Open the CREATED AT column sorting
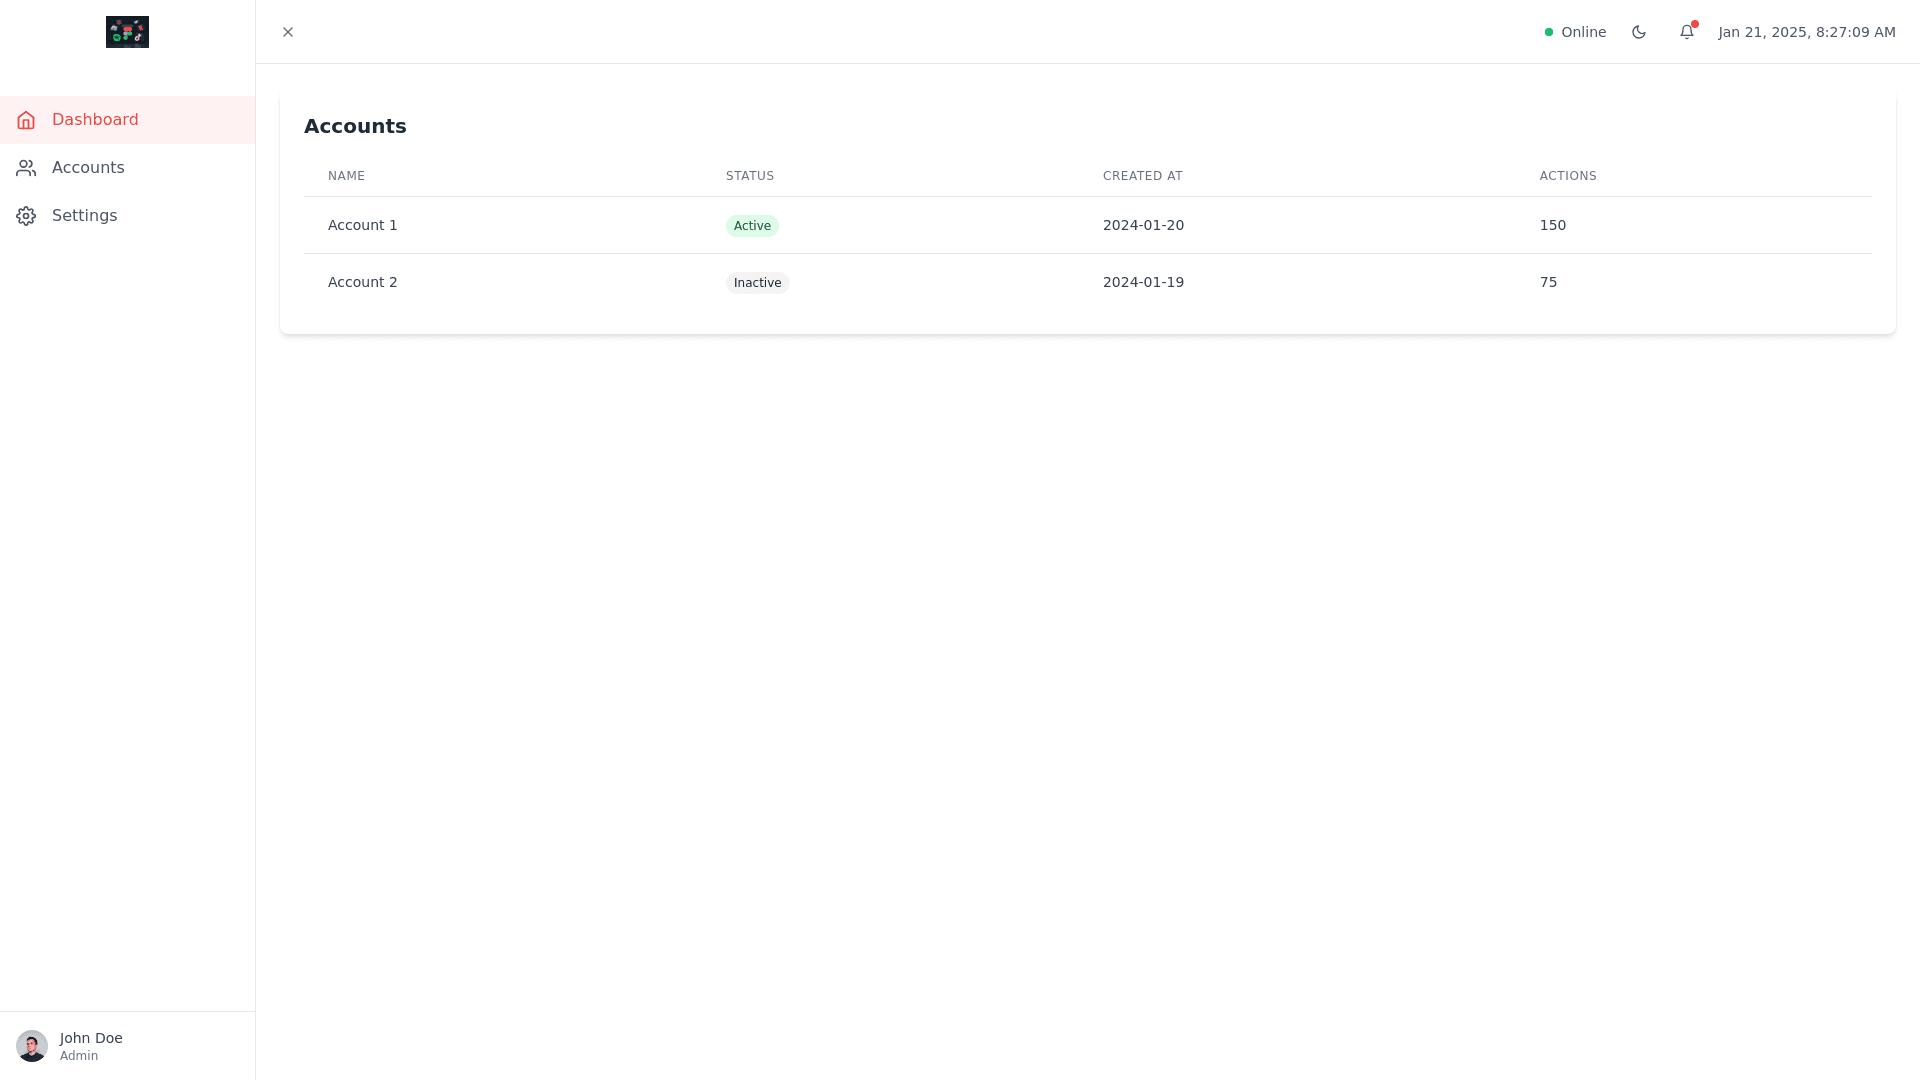The width and height of the screenshot is (1920, 1080). tap(1142, 176)
